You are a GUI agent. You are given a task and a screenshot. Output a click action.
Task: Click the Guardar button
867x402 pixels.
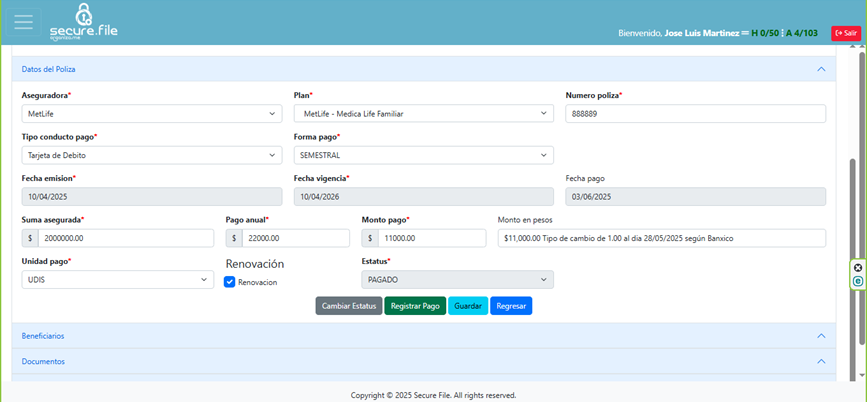468,306
